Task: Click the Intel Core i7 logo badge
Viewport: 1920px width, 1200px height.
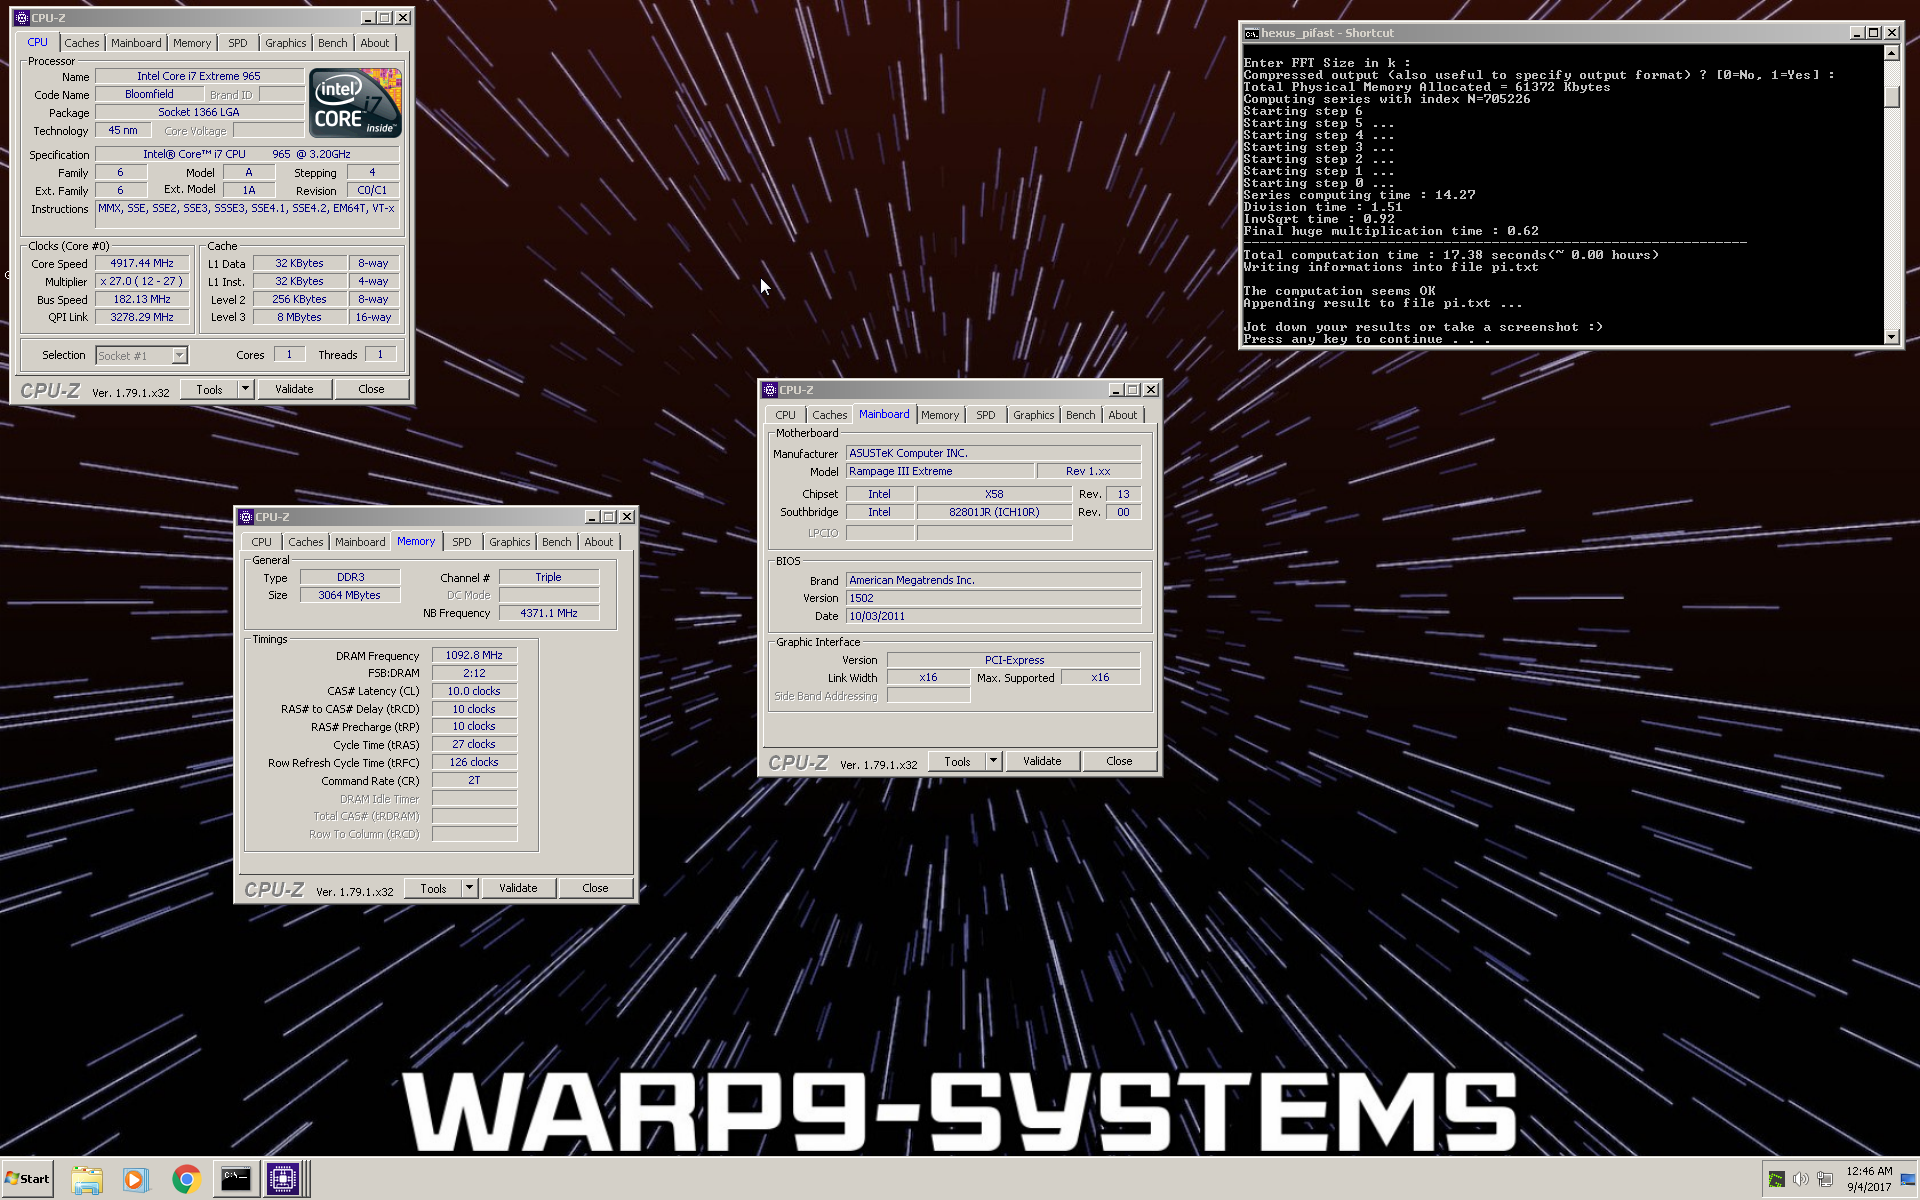Action: (x=355, y=102)
